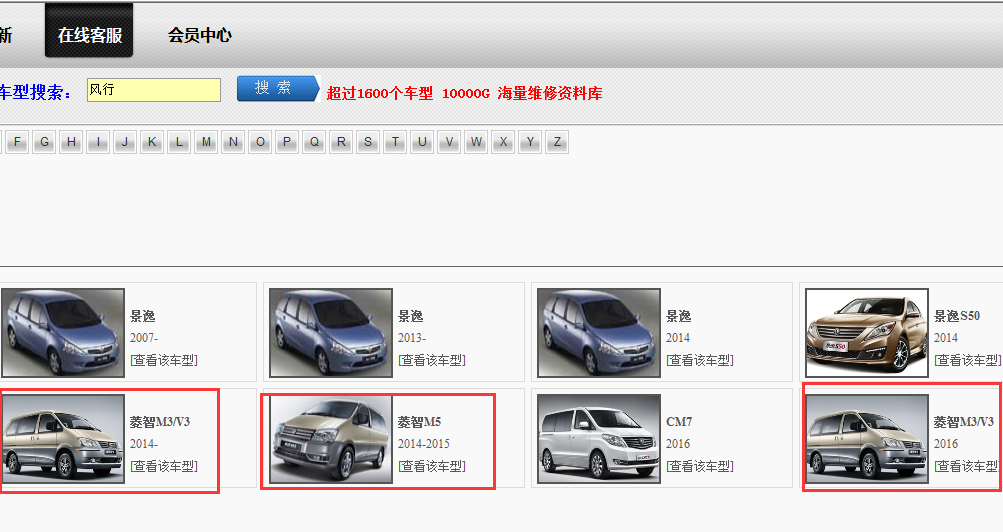This screenshot has width=1003, height=532.
Task: Click the 车型搜索 input field
Action: point(154,90)
